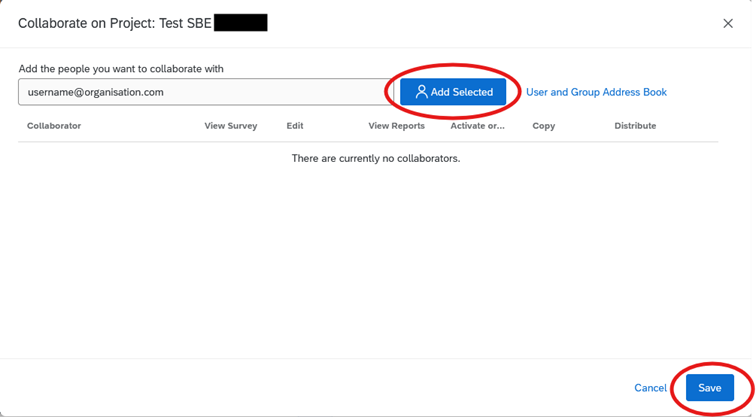Select the Copy column header
The height and width of the screenshot is (417, 756).
tap(543, 126)
